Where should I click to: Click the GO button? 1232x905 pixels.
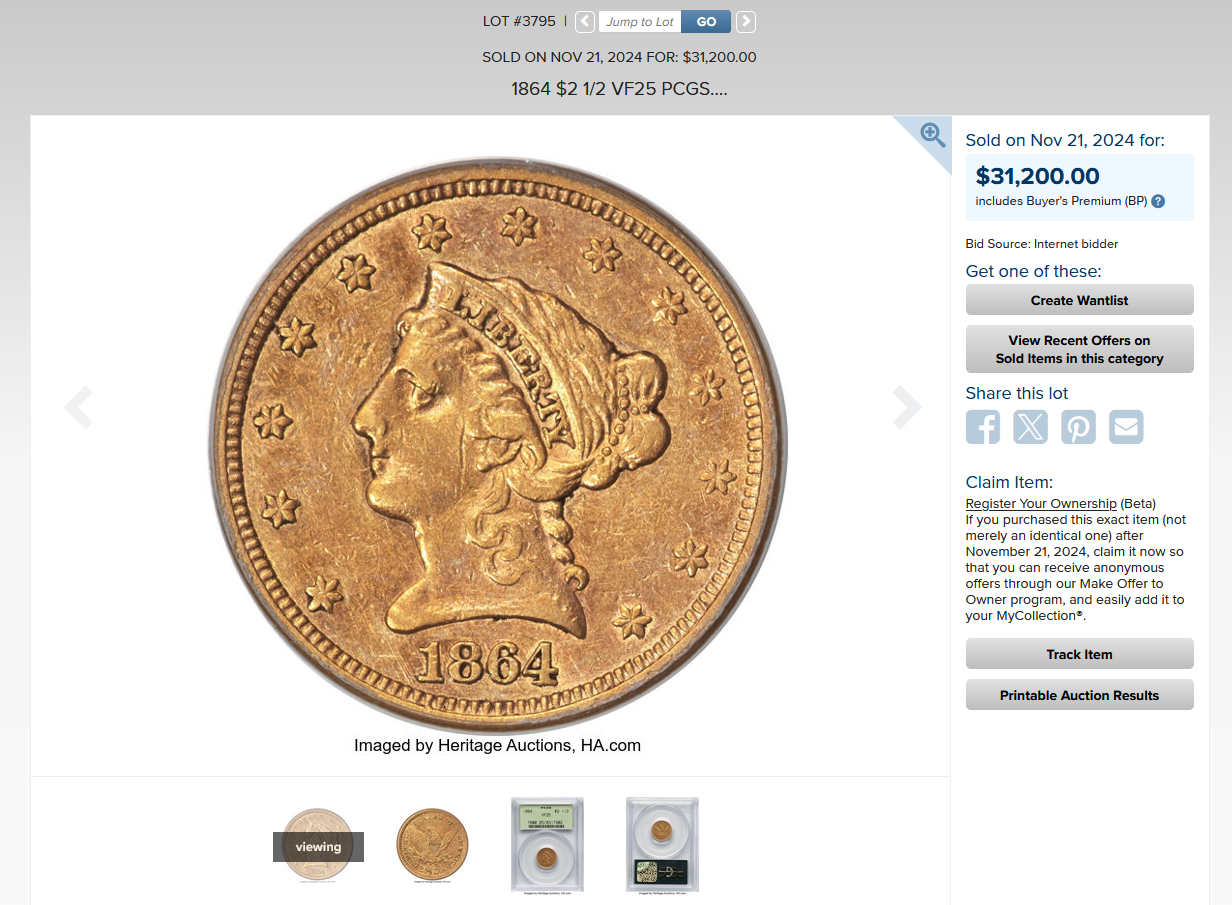click(706, 22)
